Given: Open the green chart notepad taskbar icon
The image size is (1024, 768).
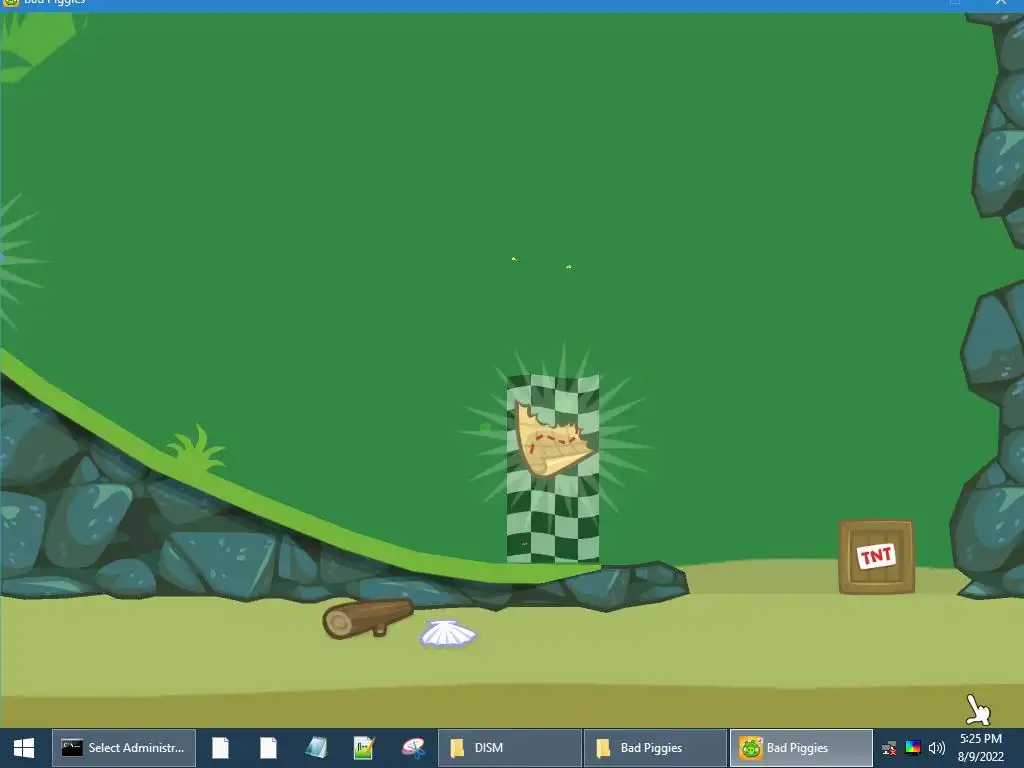Looking at the screenshot, I should tap(364, 748).
